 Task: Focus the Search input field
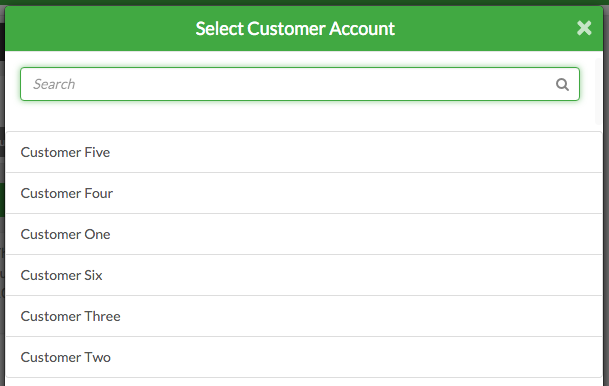(300, 84)
